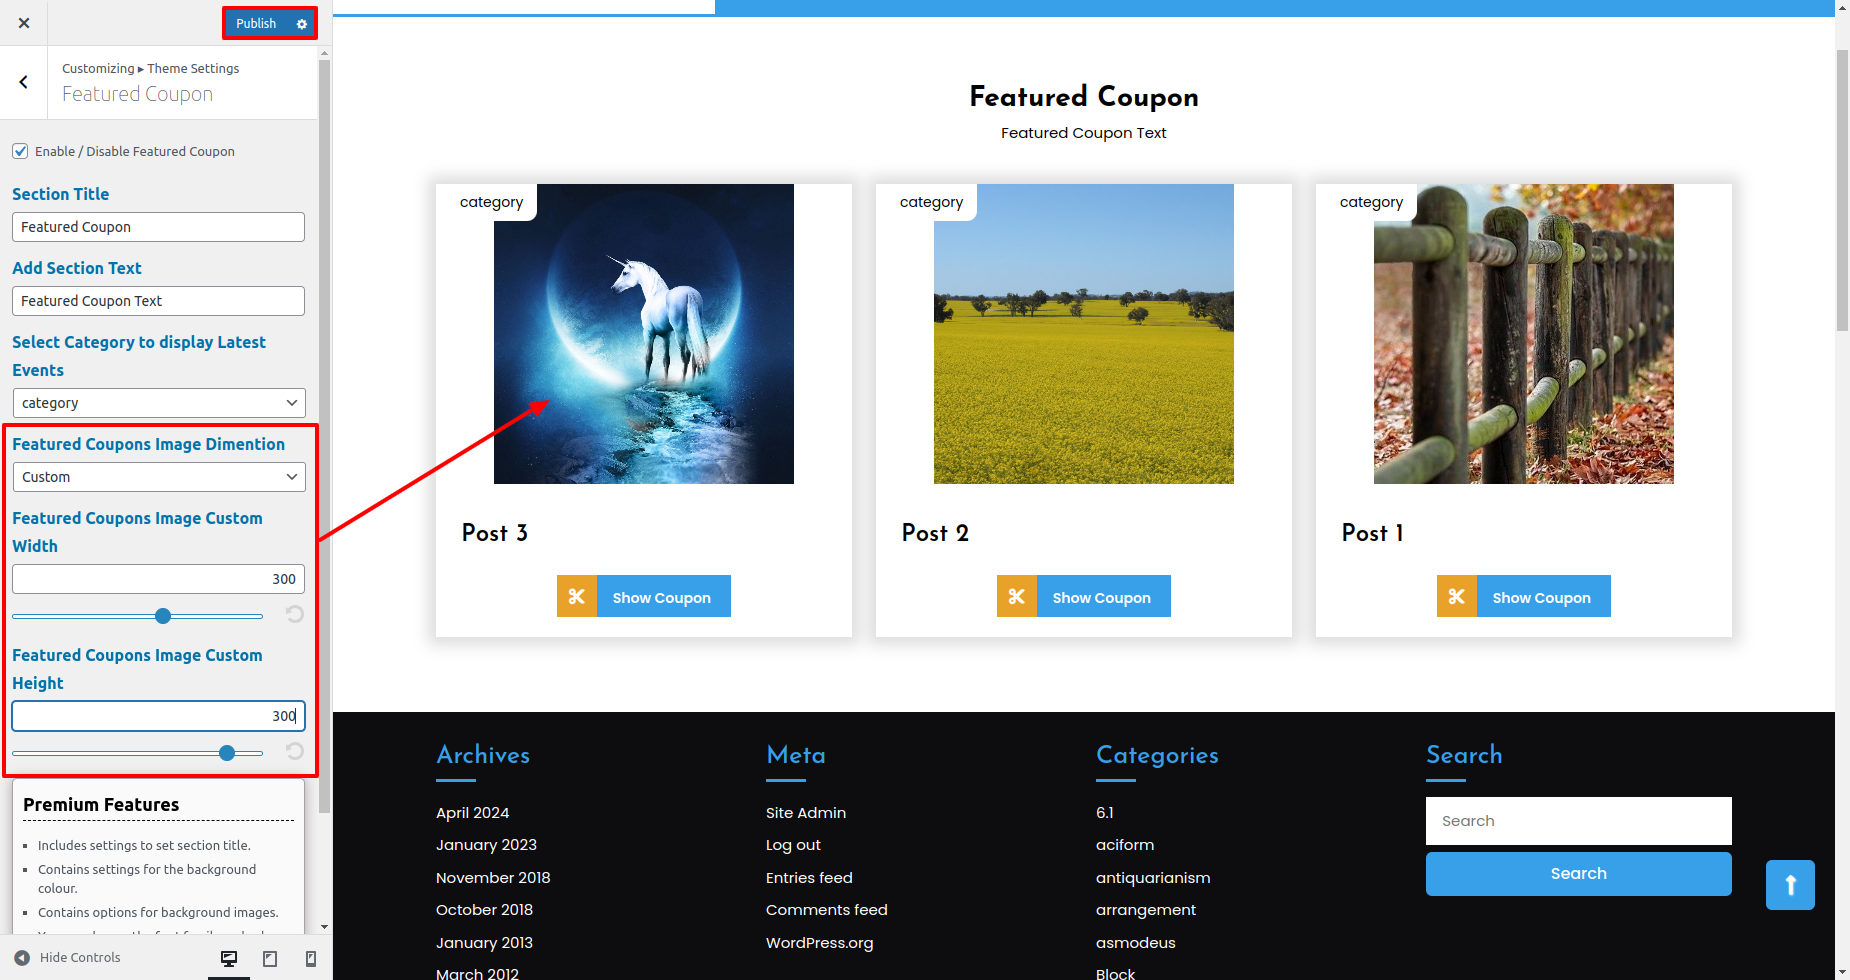Click category tag on Post 2 card
The width and height of the screenshot is (1850, 980).
[931, 202]
